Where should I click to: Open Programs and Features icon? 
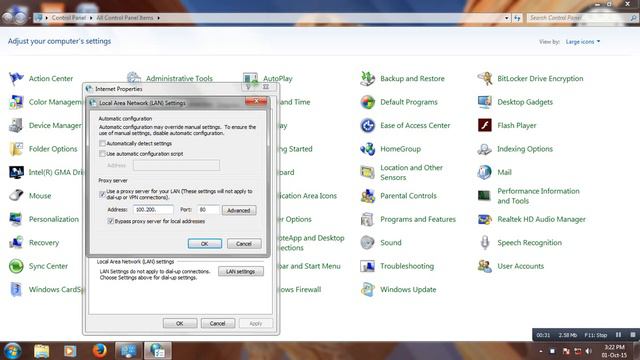tap(367, 219)
